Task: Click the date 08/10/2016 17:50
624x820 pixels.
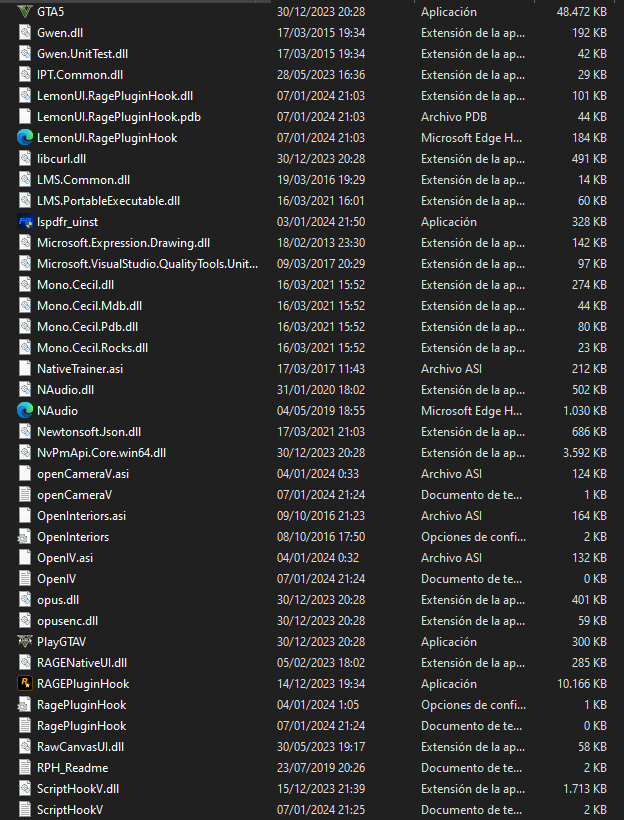Action: pos(321,537)
